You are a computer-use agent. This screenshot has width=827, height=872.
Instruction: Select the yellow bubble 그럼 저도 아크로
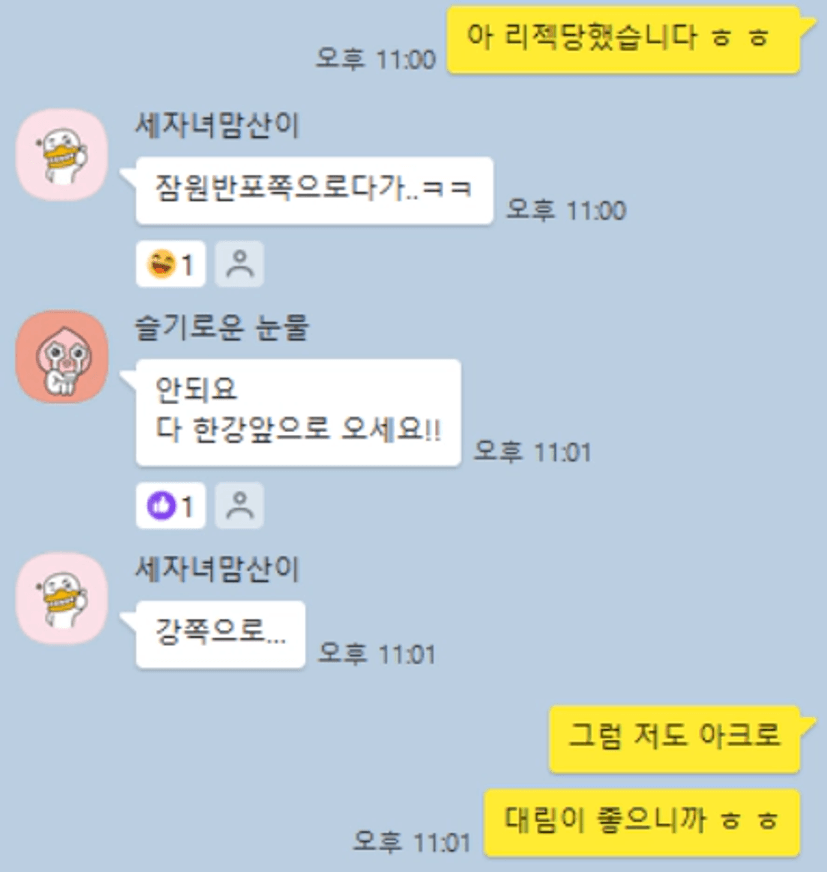click(x=675, y=739)
